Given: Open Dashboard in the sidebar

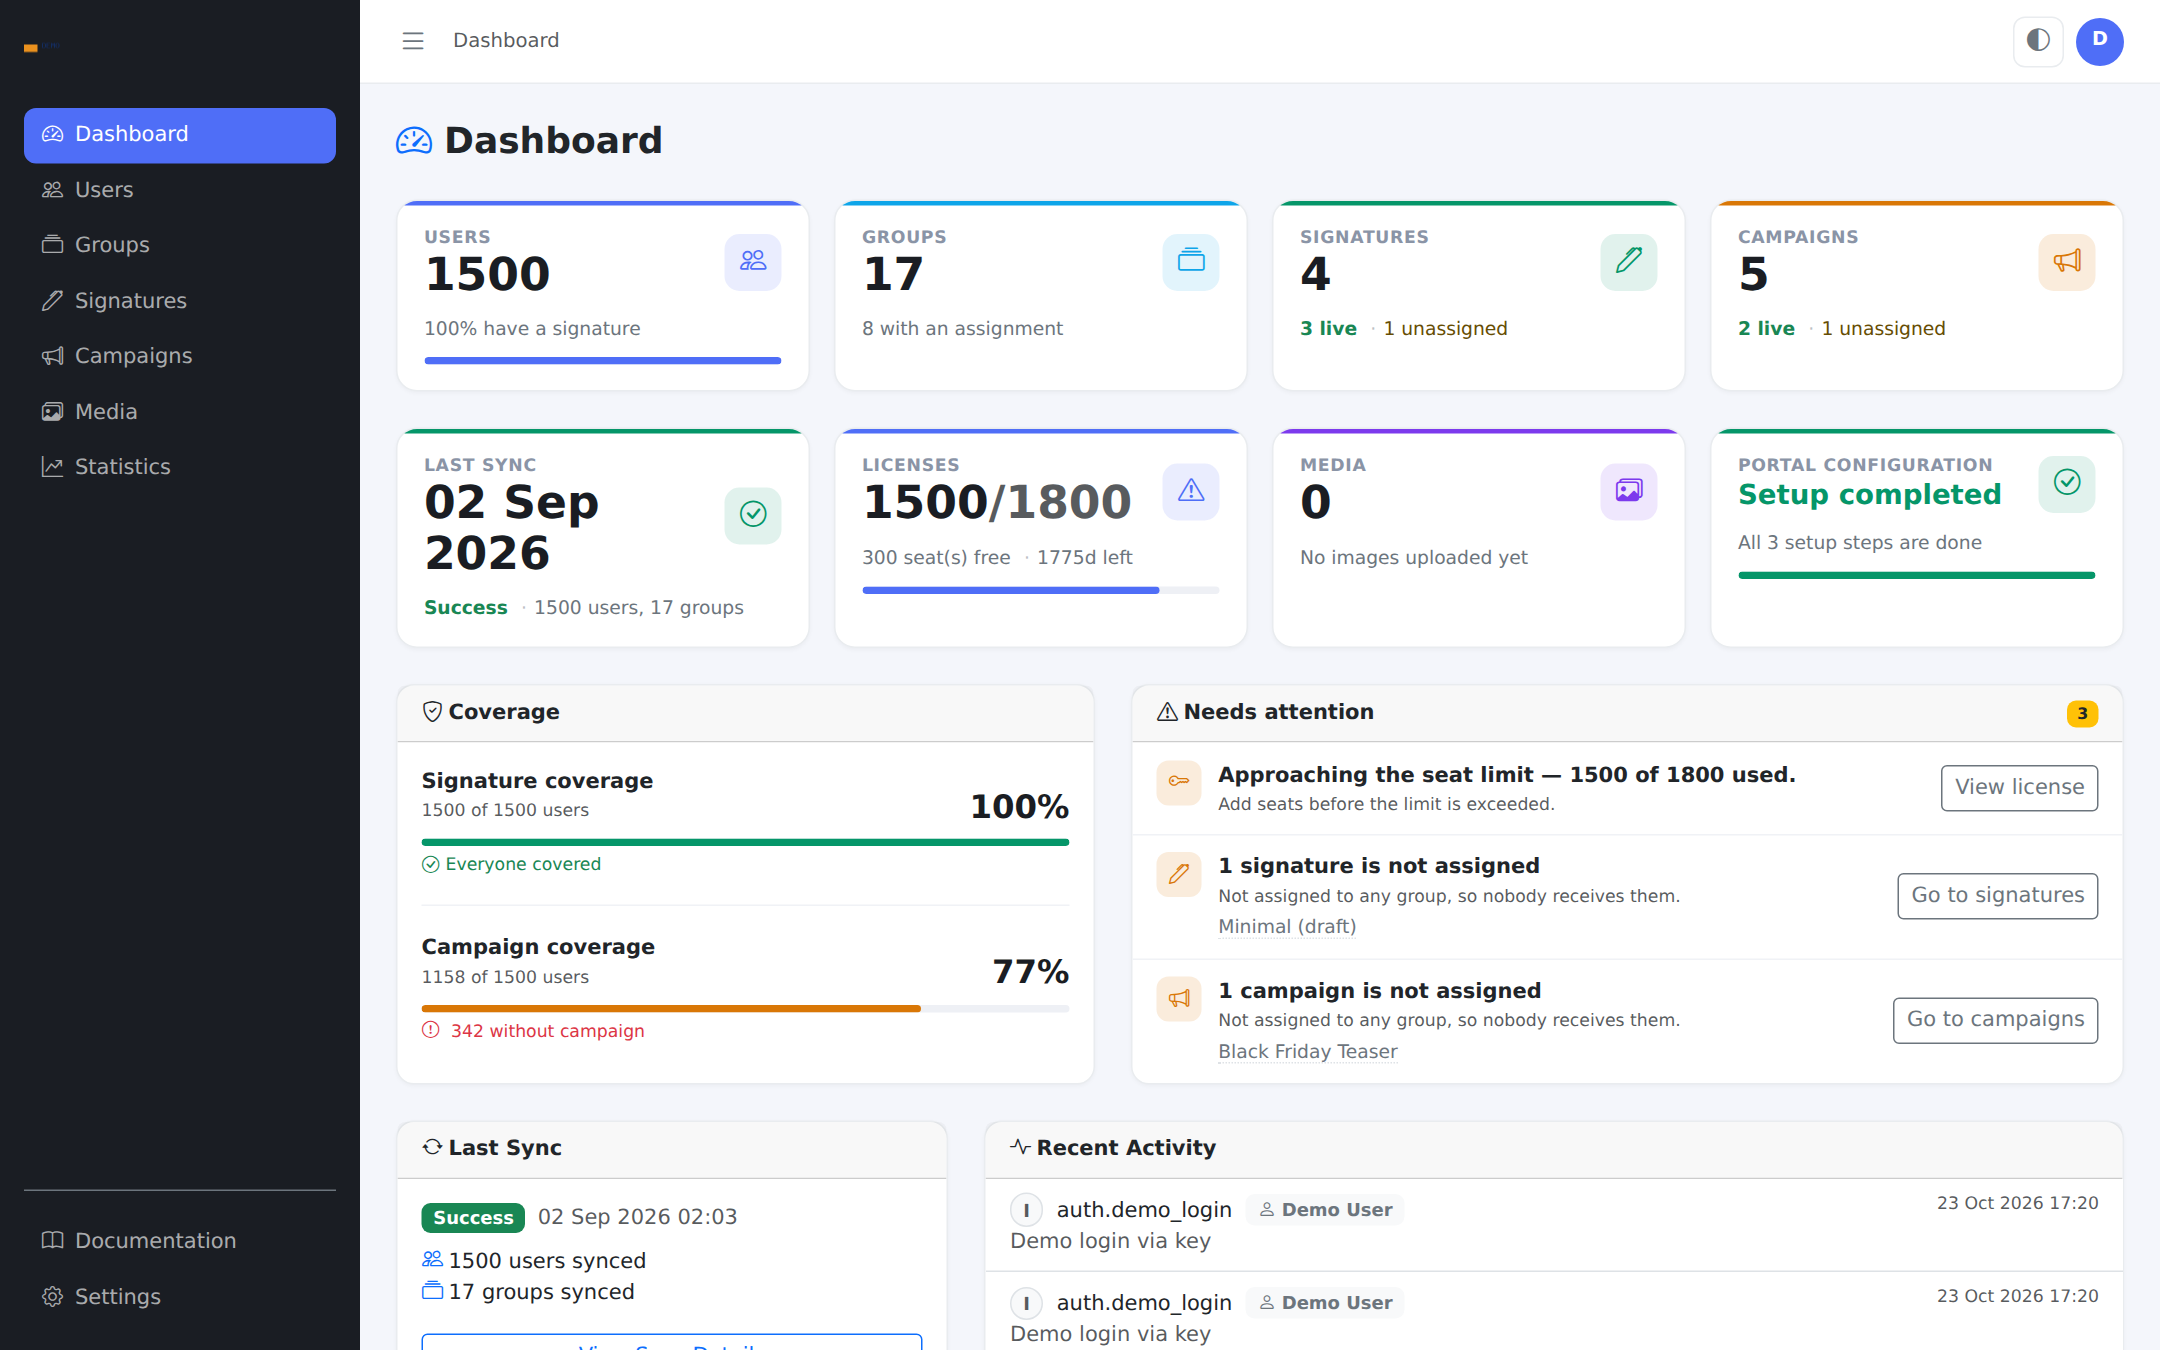Looking at the screenshot, I should pyautogui.click(x=180, y=135).
